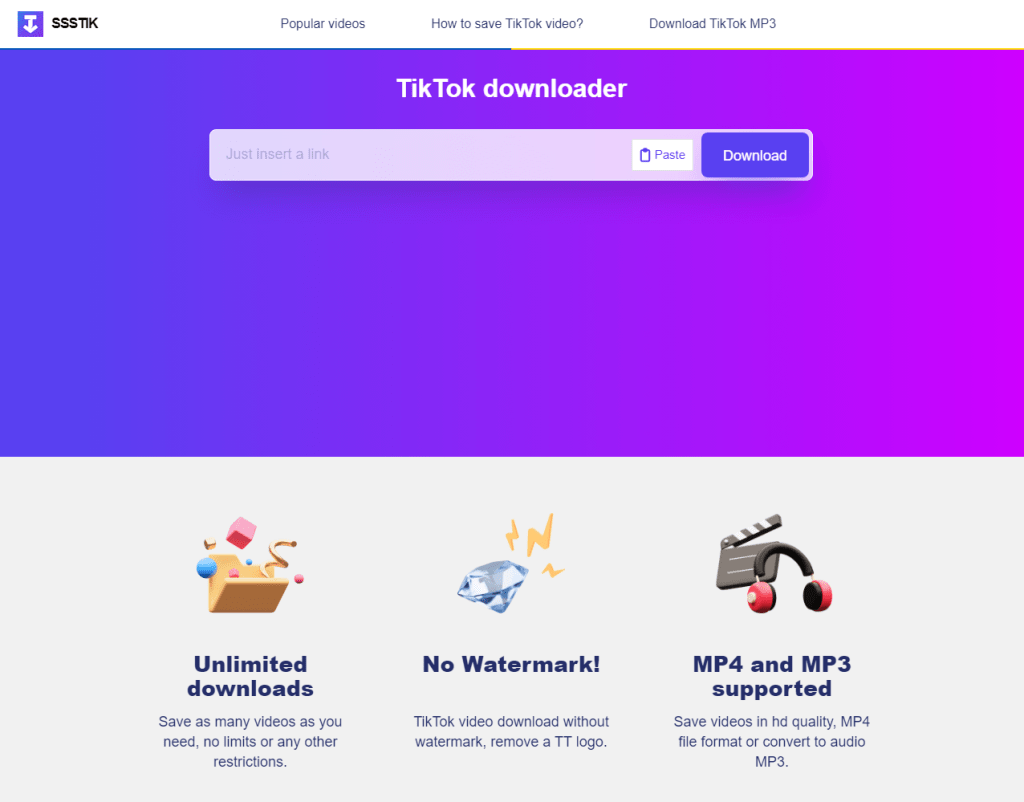Open How to save TikTok video page

507,24
